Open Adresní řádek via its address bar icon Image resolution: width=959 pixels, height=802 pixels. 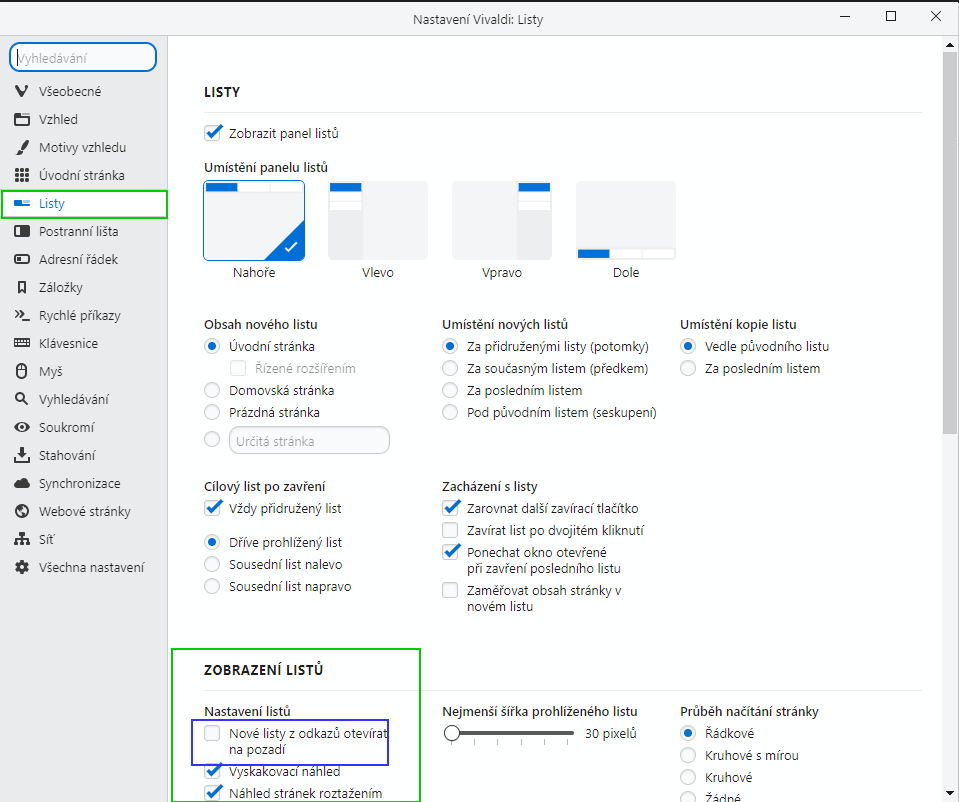click(x=21, y=259)
